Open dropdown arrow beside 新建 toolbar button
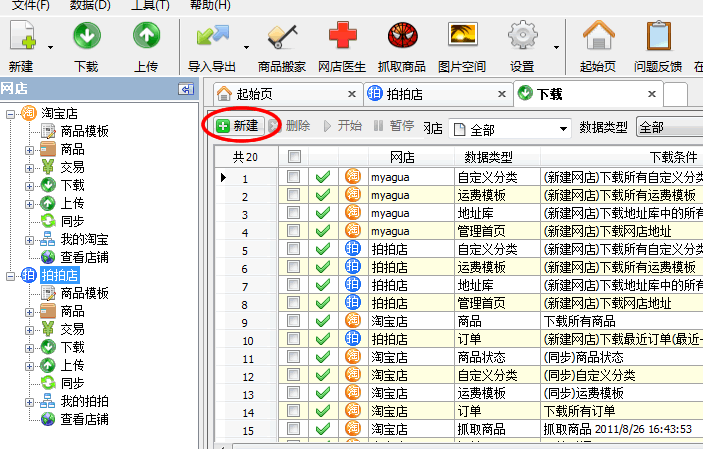703x449 pixels. coord(50,47)
